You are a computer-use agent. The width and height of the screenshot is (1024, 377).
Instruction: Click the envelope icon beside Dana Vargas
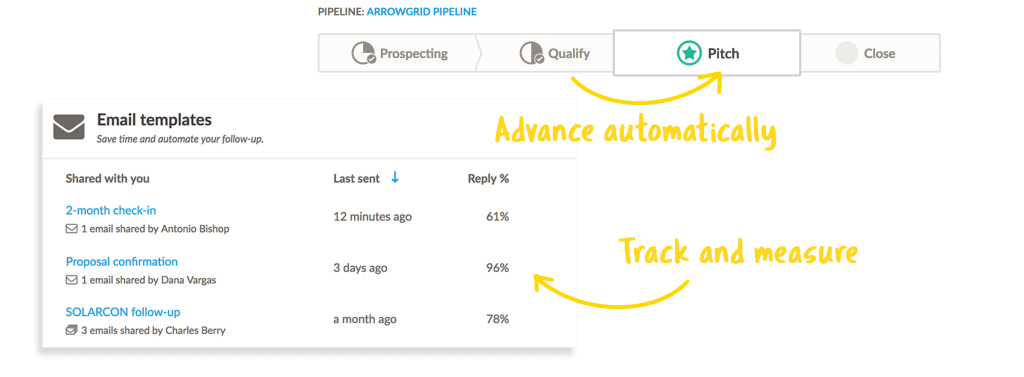[71, 280]
